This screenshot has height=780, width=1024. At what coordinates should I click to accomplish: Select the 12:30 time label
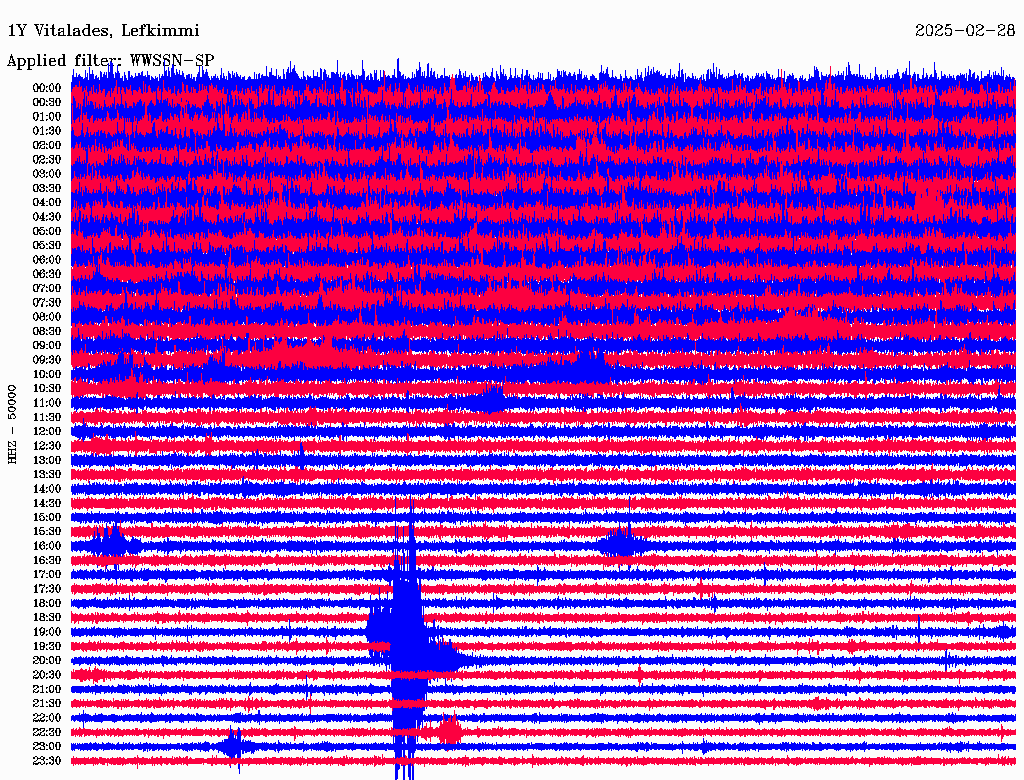click(47, 446)
